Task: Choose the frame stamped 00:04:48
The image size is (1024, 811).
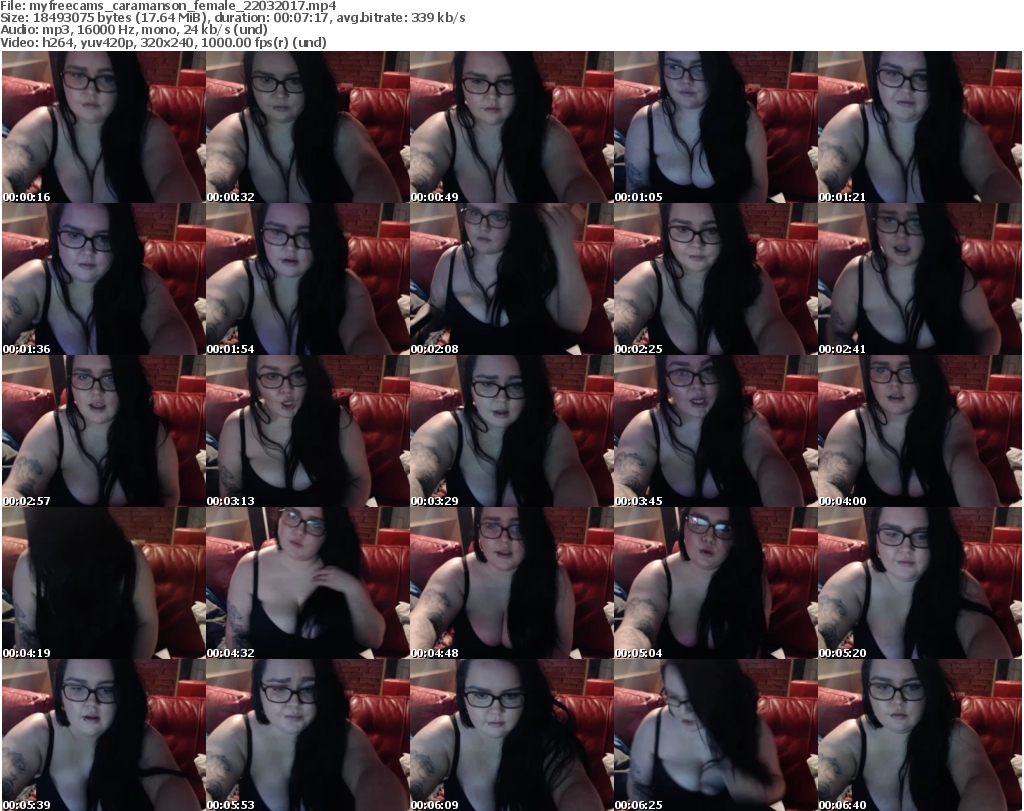Action: point(511,583)
